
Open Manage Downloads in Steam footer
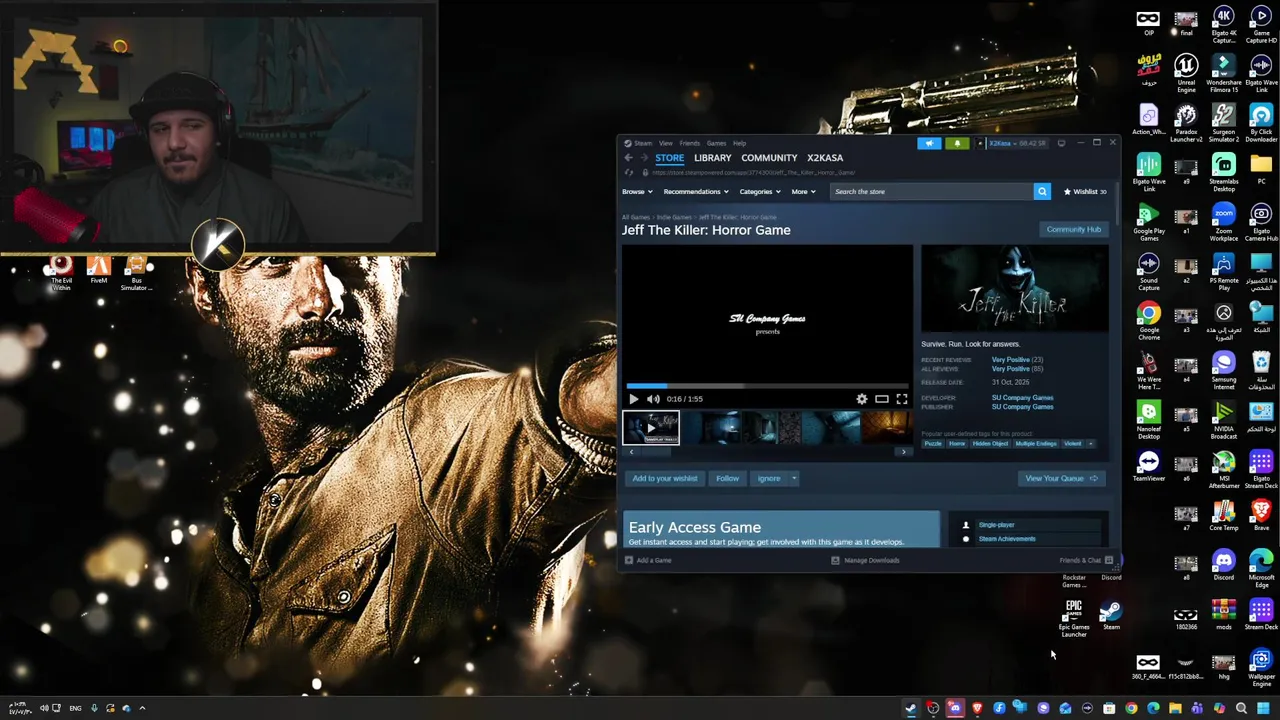[866, 560]
